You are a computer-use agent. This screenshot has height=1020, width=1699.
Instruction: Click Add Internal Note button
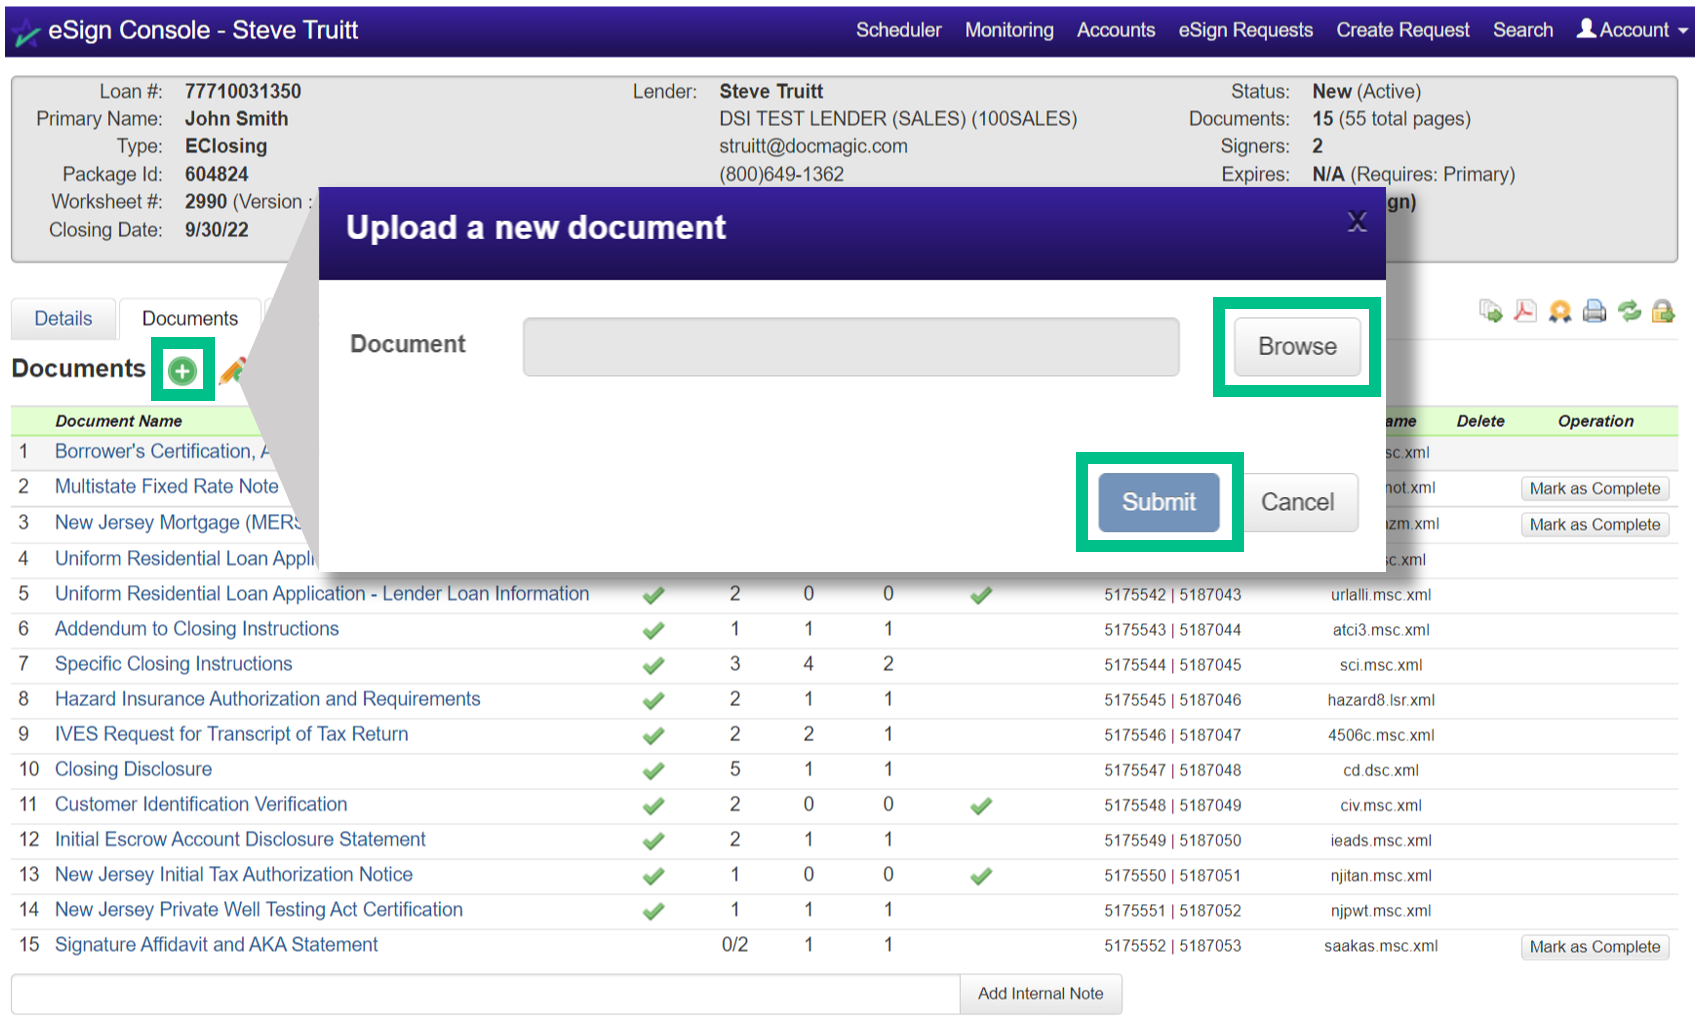1040,993
